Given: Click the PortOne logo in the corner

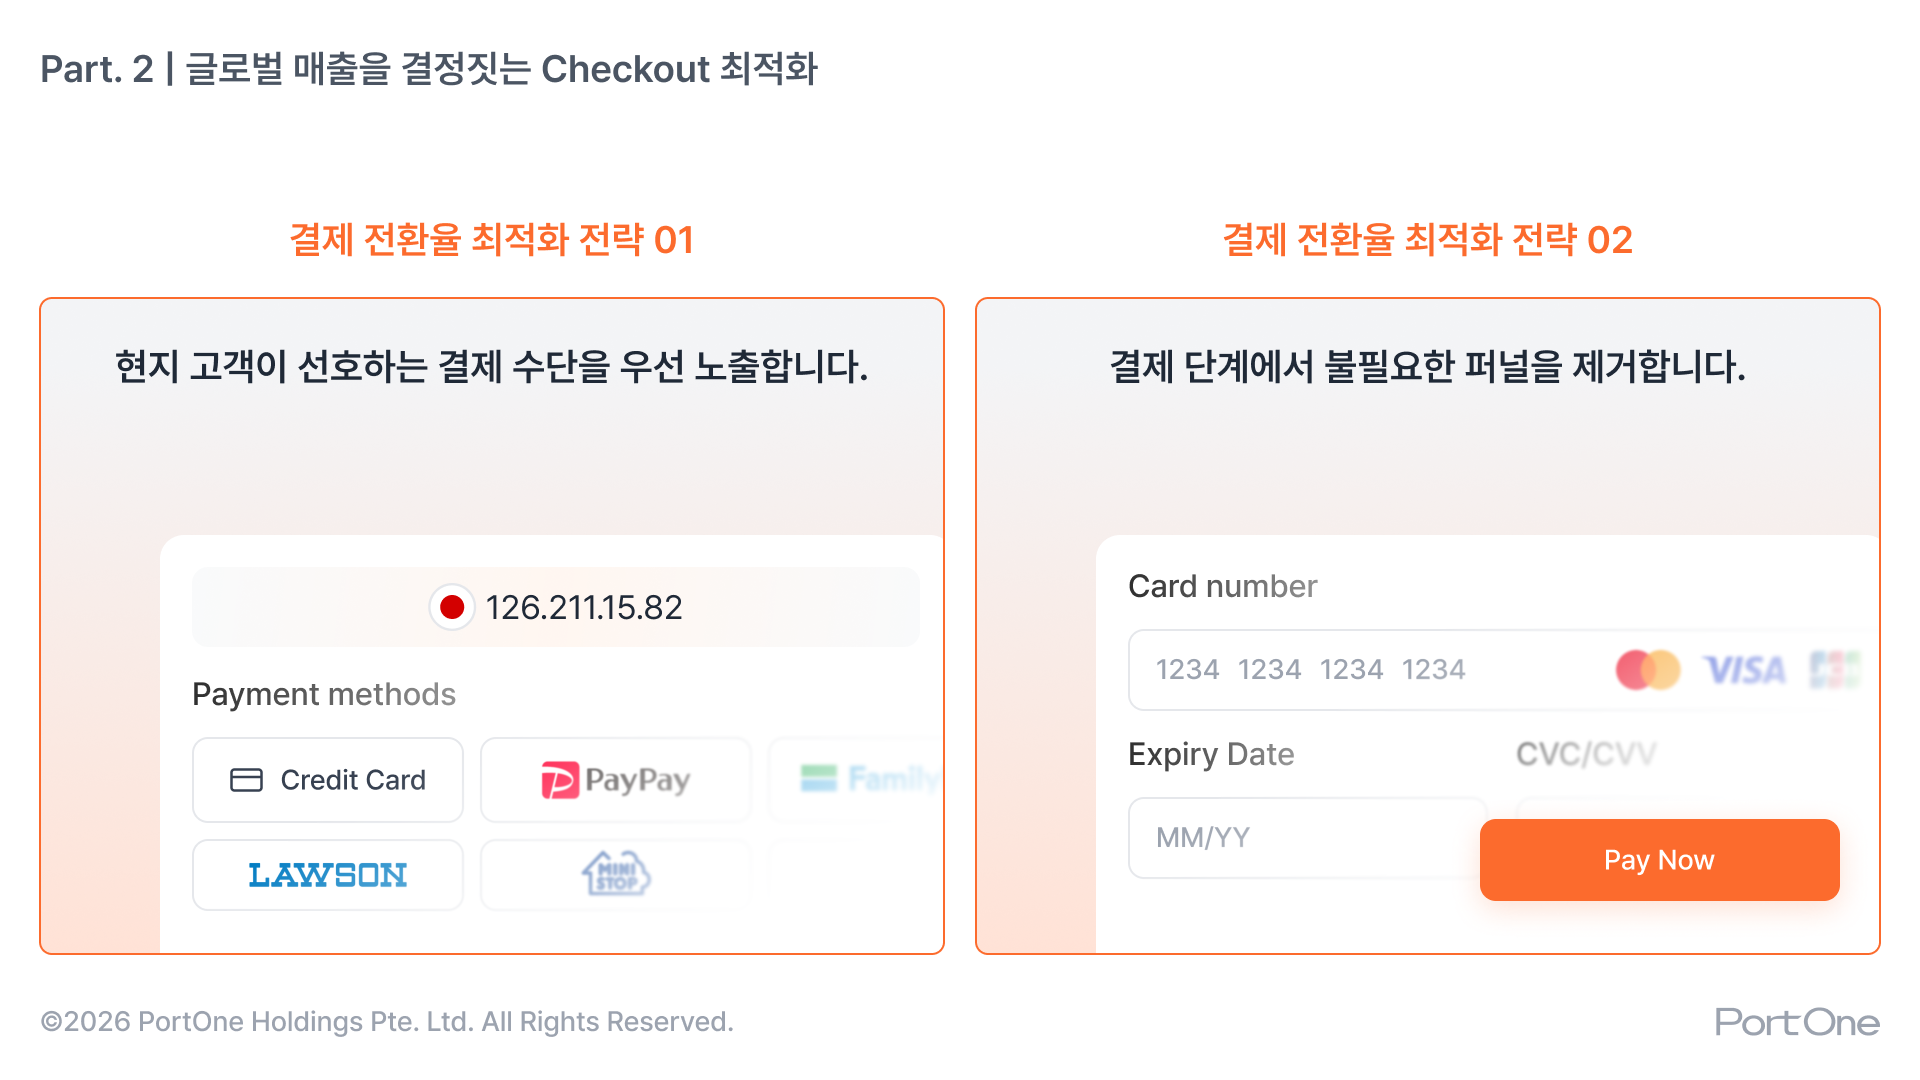Looking at the screenshot, I should tap(1795, 1022).
